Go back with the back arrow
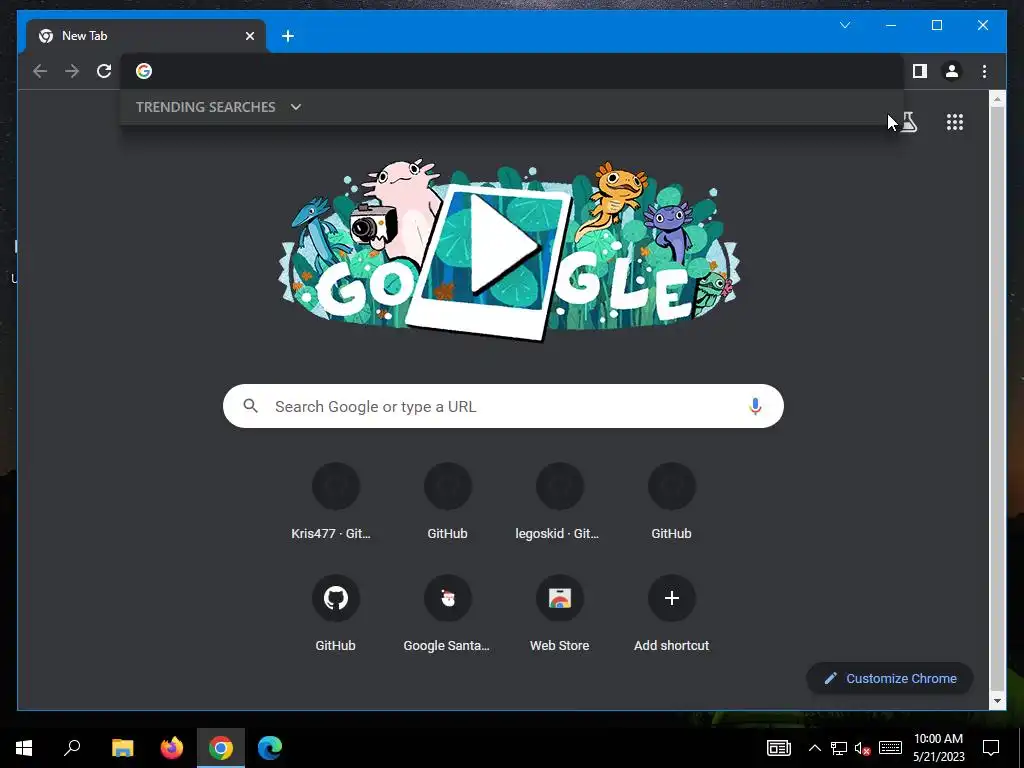1024x768 pixels. pos(40,71)
